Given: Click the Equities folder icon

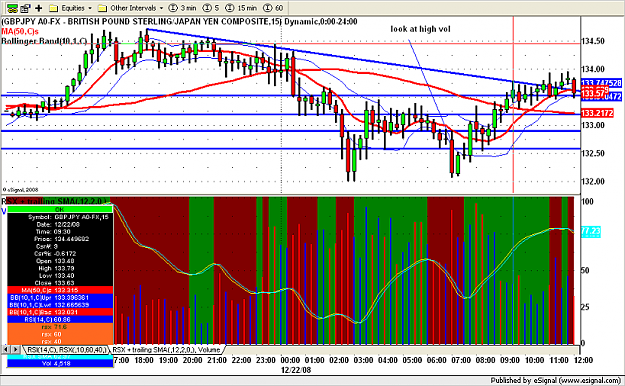Looking at the screenshot, I should [54, 8].
